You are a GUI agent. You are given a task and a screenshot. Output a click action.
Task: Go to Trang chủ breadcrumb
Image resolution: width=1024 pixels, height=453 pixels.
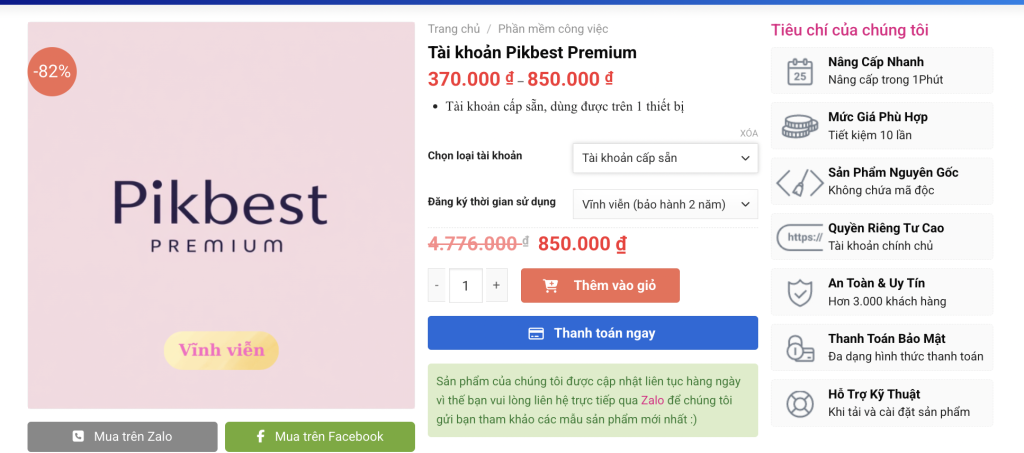(x=452, y=29)
